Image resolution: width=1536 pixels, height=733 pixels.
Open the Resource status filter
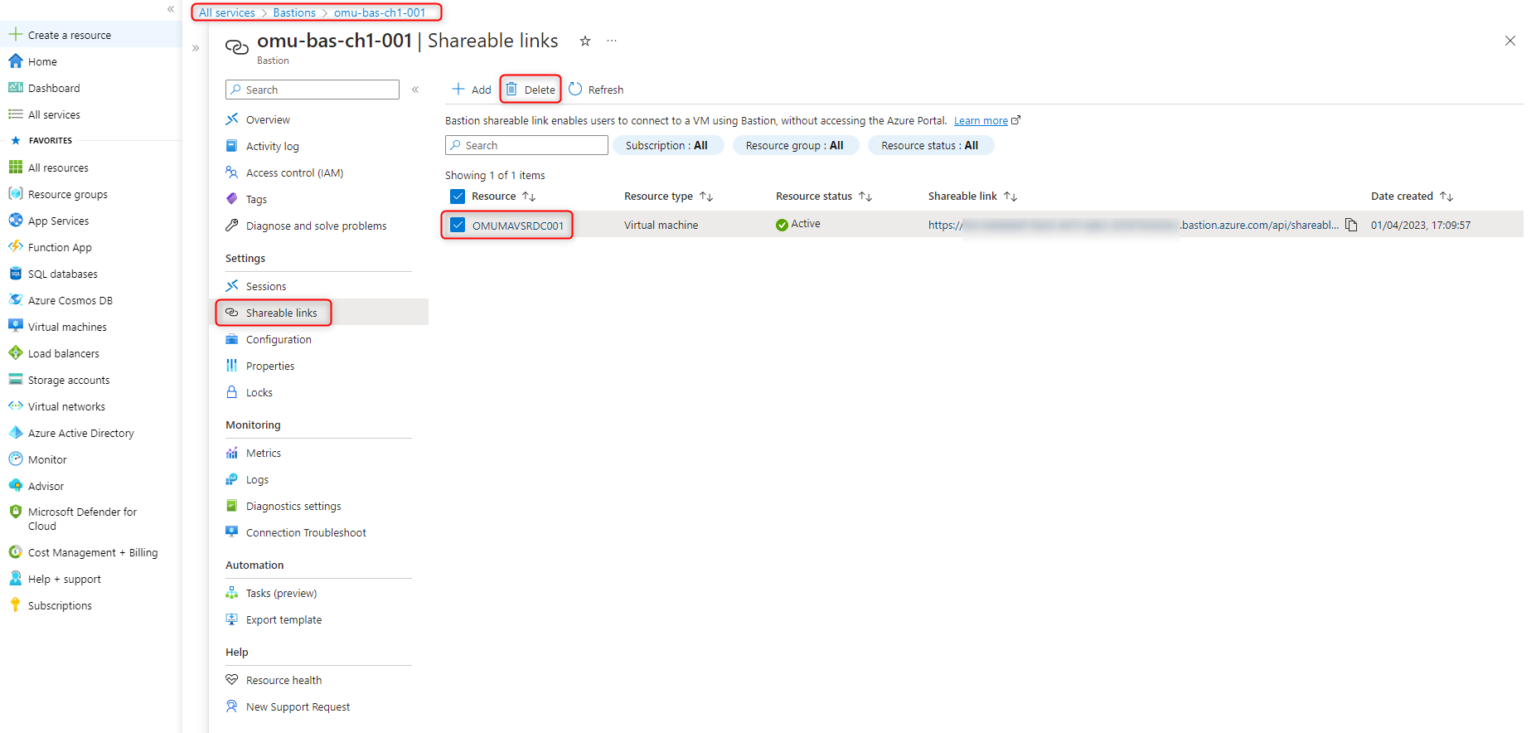tap(929, 145)
